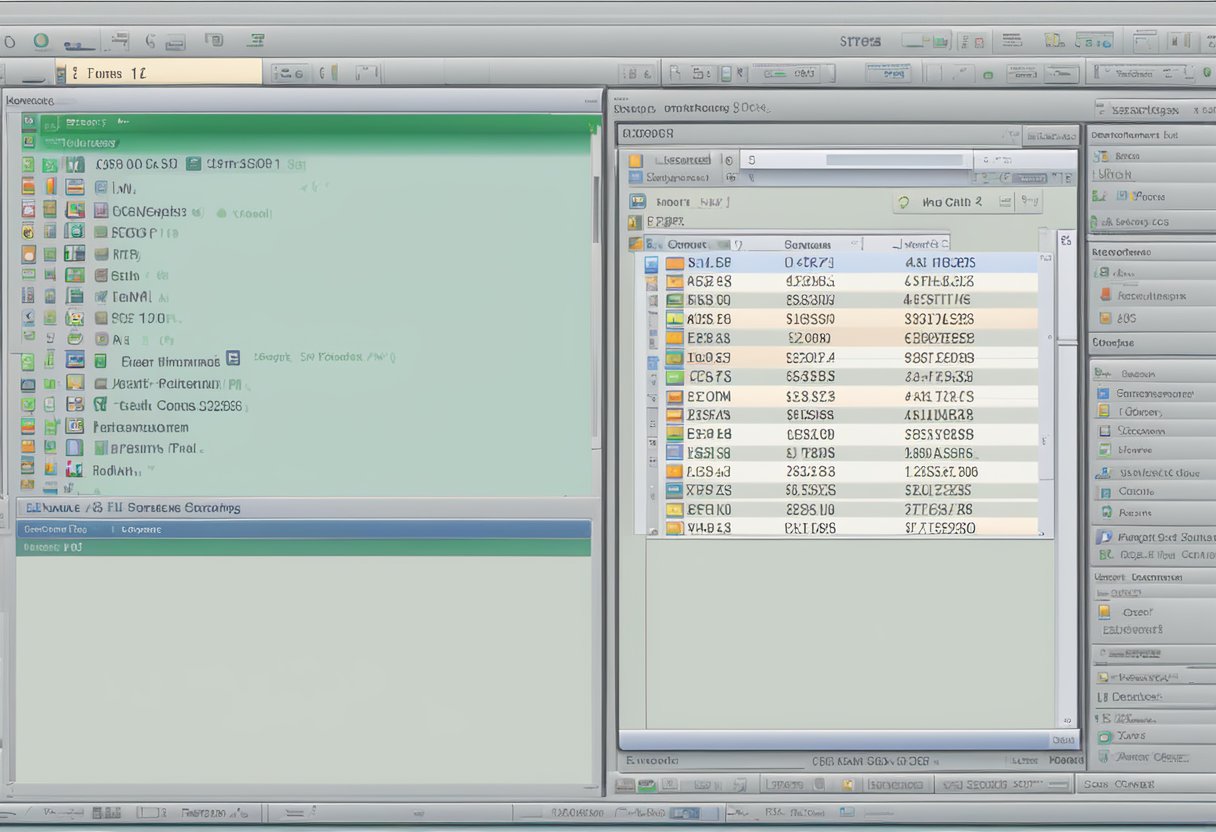Toggle the green check icon before 'Geuth Conus'
Image resolution: width=1216 pixels, height=832 pixels.
point(100,405)
